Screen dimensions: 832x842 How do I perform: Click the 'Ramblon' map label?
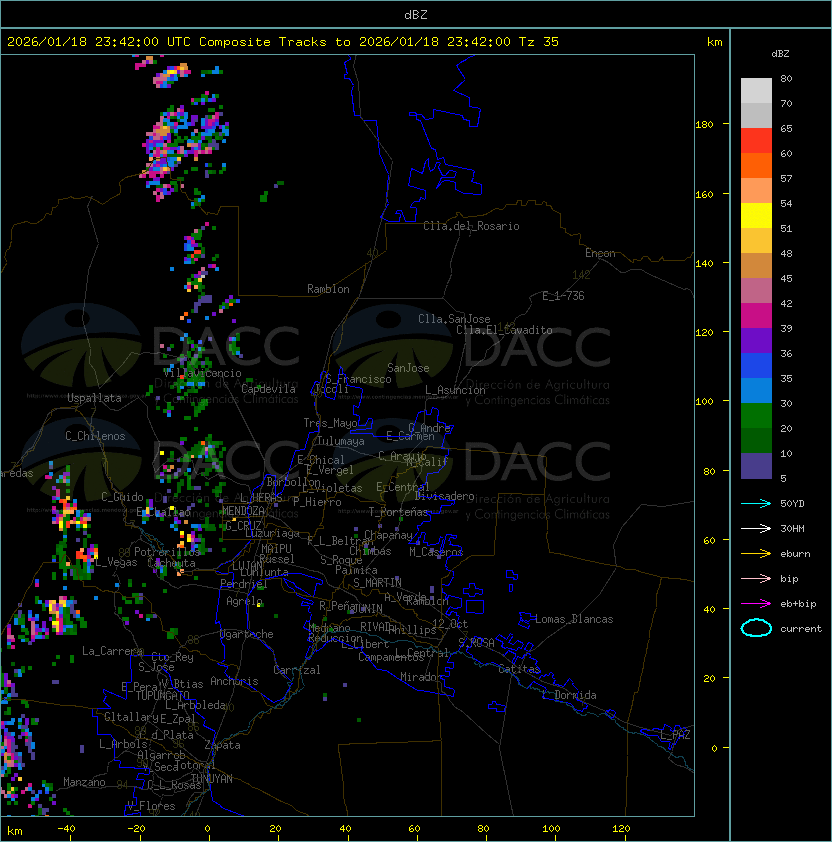point(328,289)
